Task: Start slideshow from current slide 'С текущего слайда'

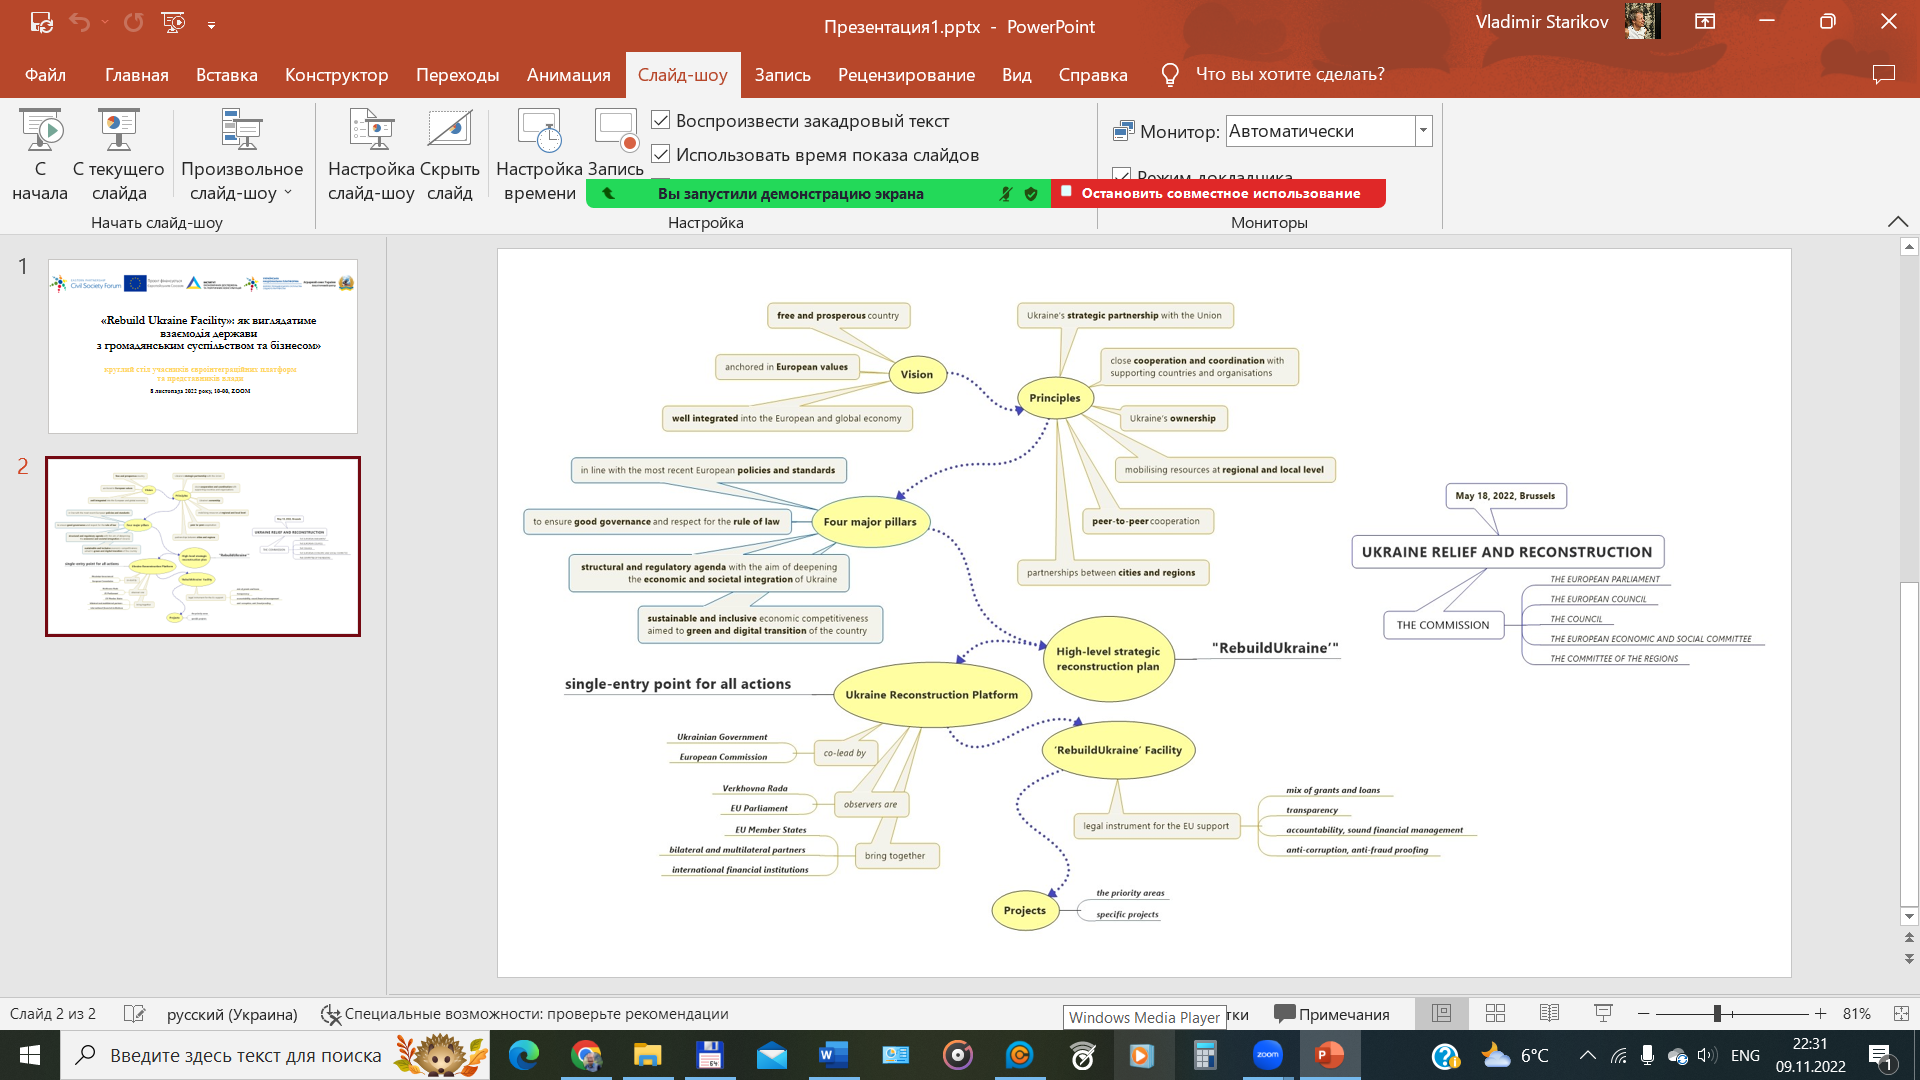Action: (119, 156)
